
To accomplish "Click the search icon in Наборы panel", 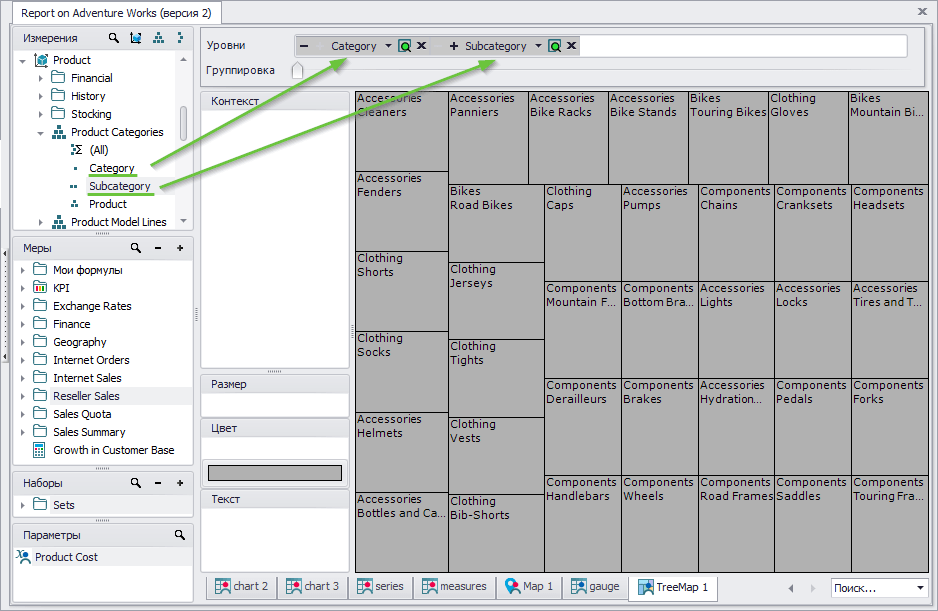I will point(136,483).
